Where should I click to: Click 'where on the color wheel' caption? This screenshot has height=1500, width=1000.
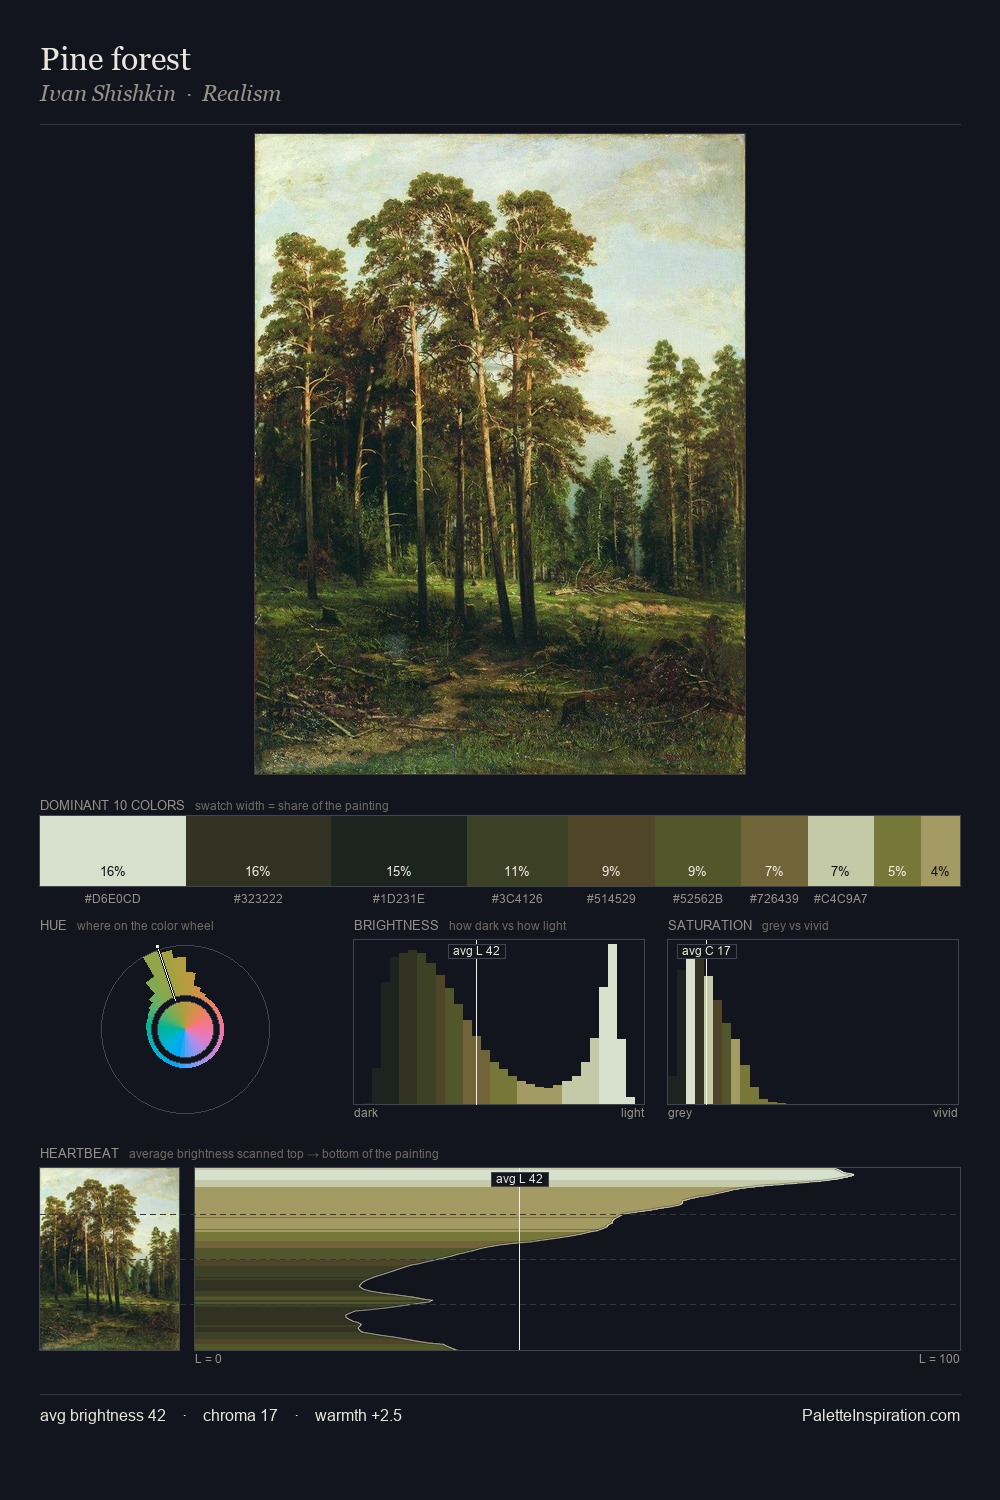pos(145,926)
